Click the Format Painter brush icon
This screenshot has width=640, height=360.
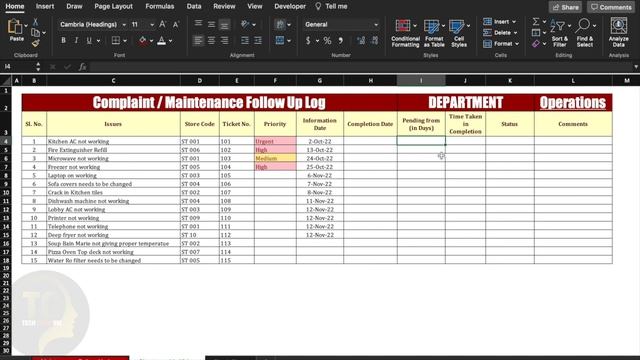36,42
